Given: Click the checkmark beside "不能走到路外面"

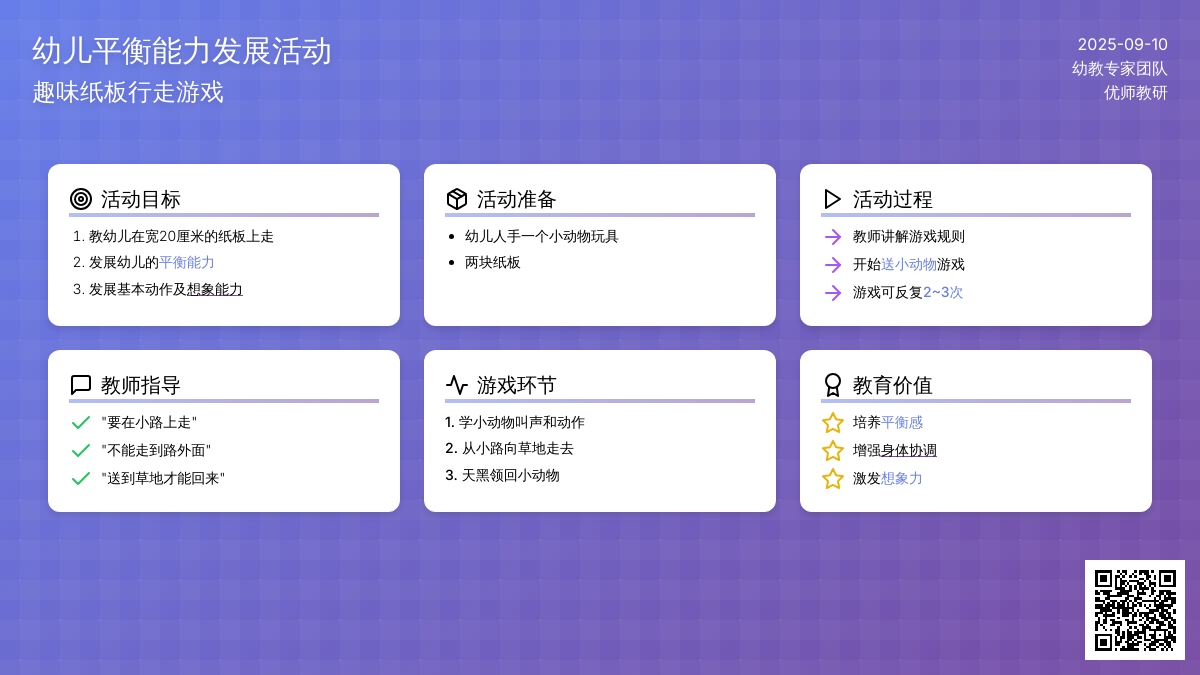Looking at the screenshot, I should pyautogui.click(x=81, y=451).
